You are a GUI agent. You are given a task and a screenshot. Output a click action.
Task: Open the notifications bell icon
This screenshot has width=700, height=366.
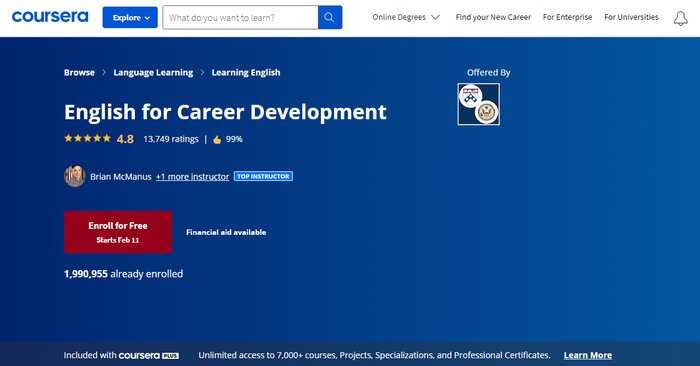click(x=680, y=18)
